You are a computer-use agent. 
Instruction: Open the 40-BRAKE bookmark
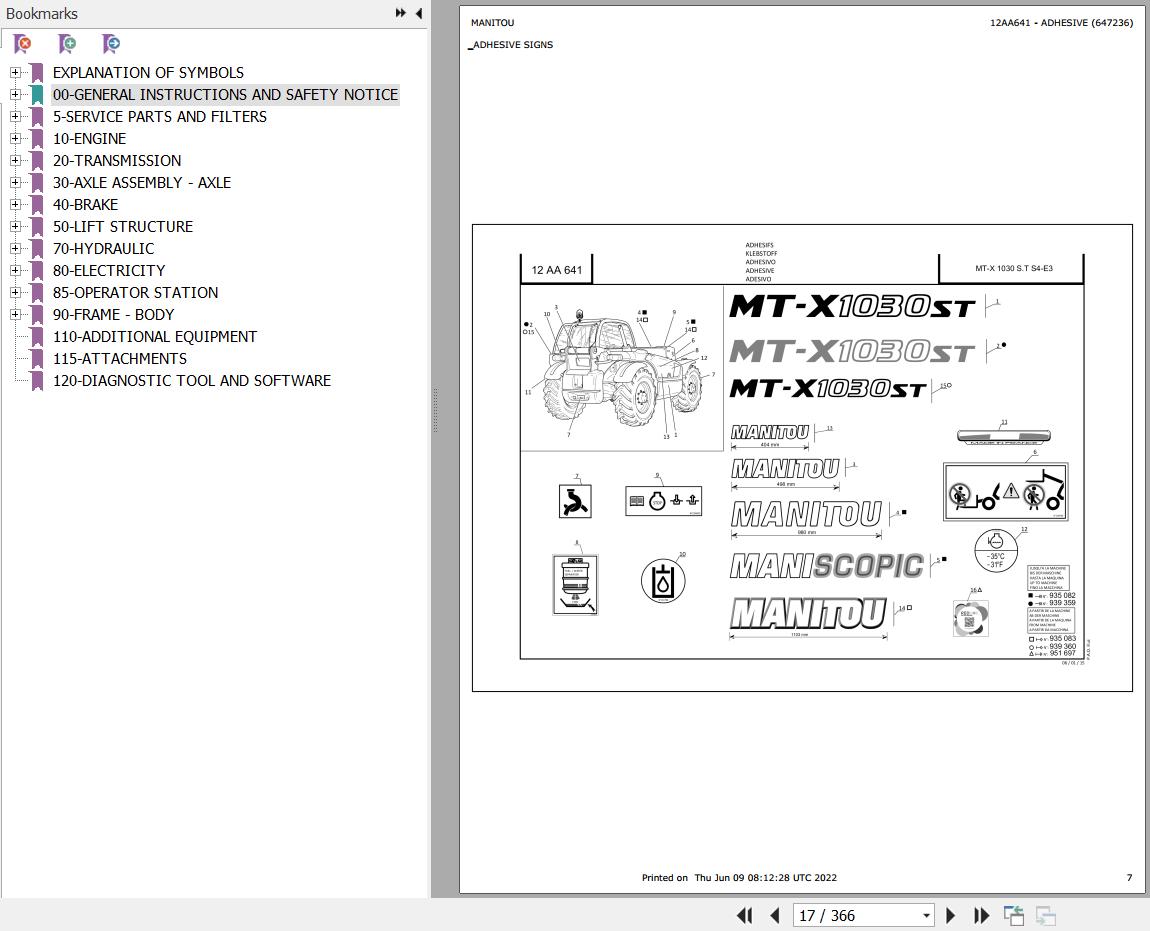[85, 205]
